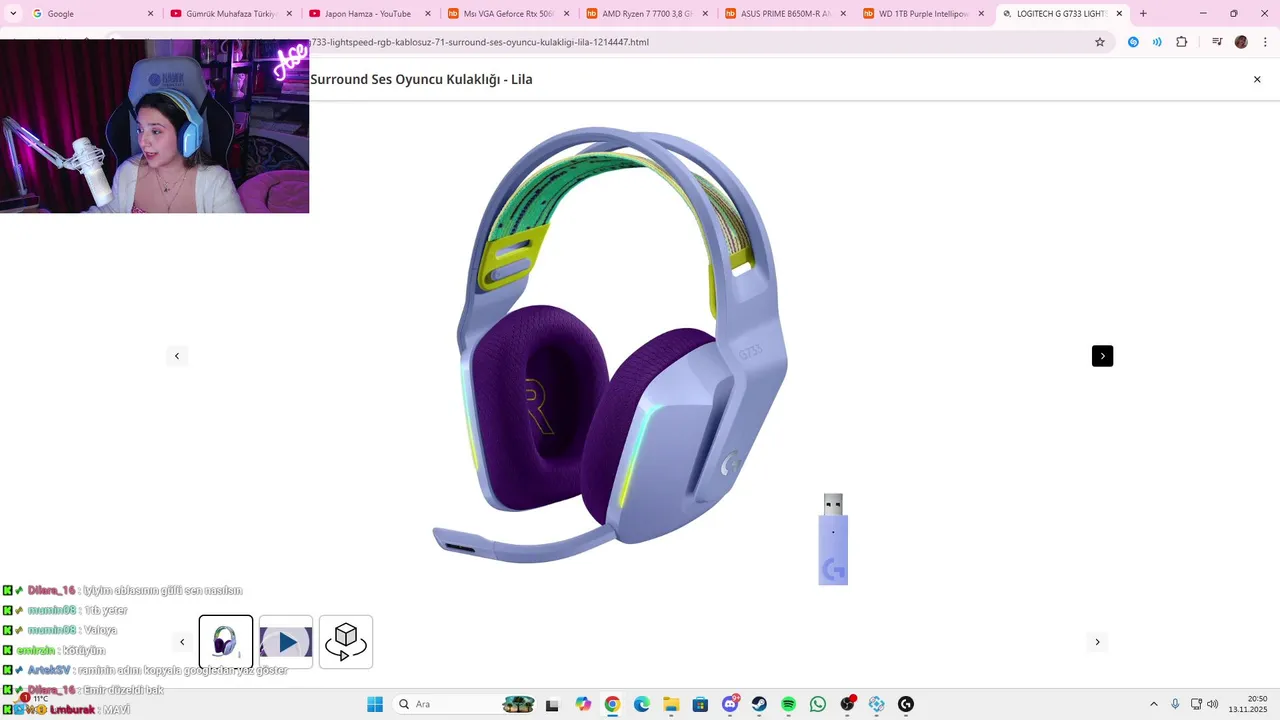Screen dimensions: 1280x720
Task: Click the sound-wave extension icon in the toolbar
Action: (x=1157, y=42)
